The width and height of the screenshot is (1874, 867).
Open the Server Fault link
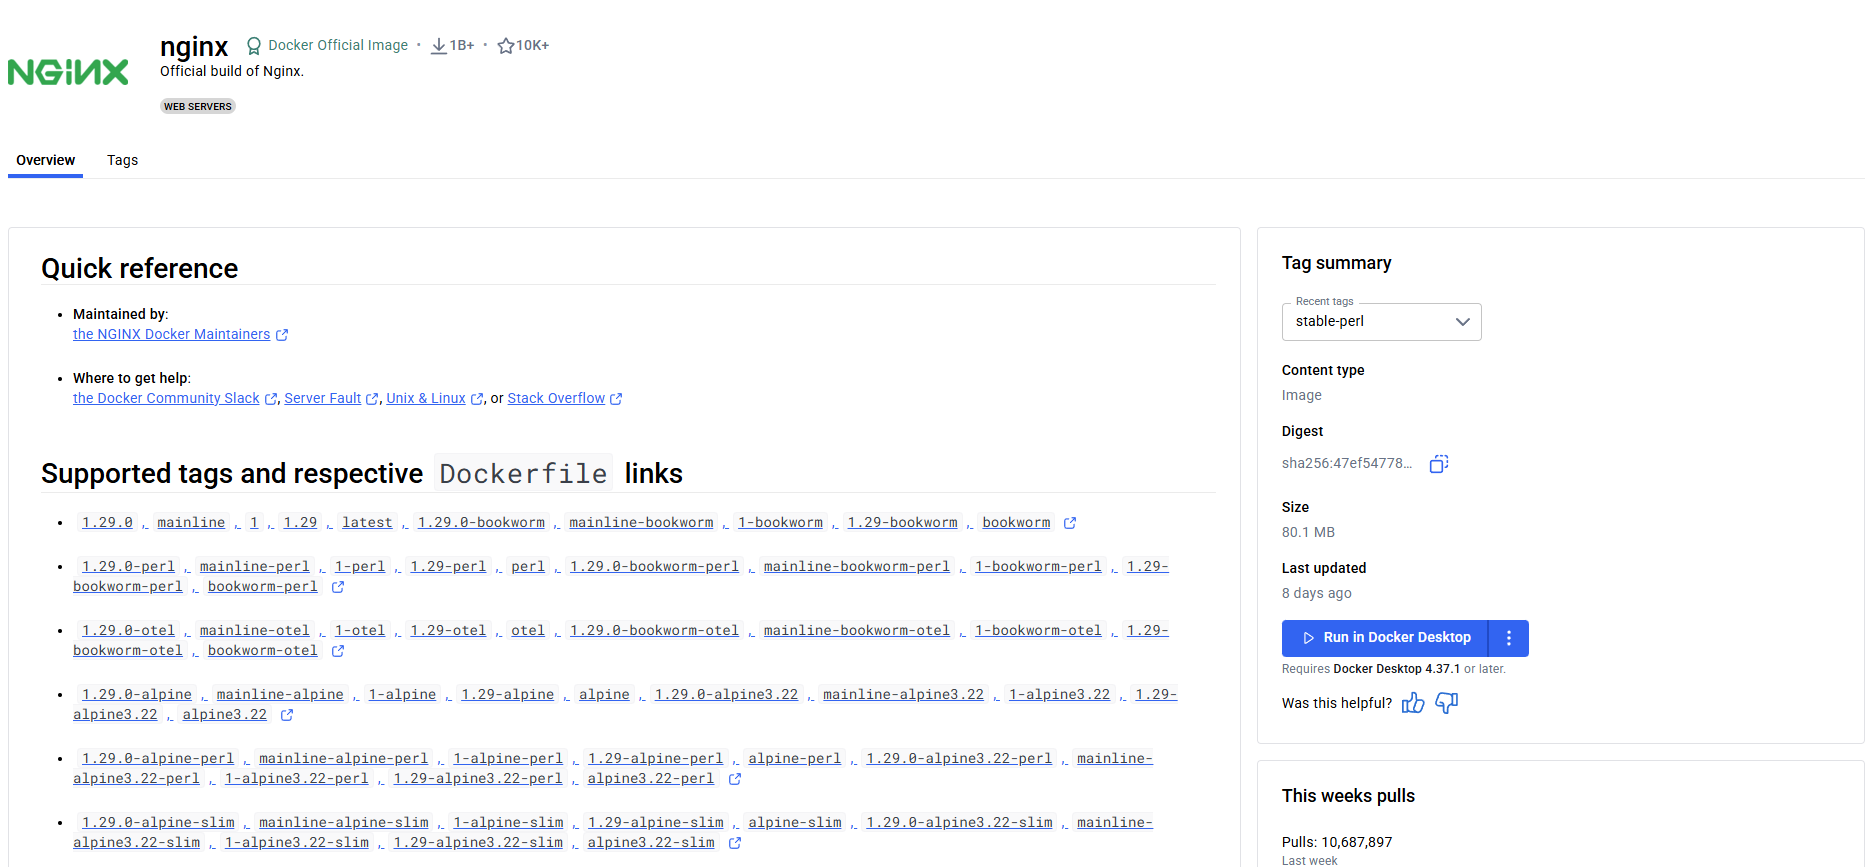tap(322, 398)
